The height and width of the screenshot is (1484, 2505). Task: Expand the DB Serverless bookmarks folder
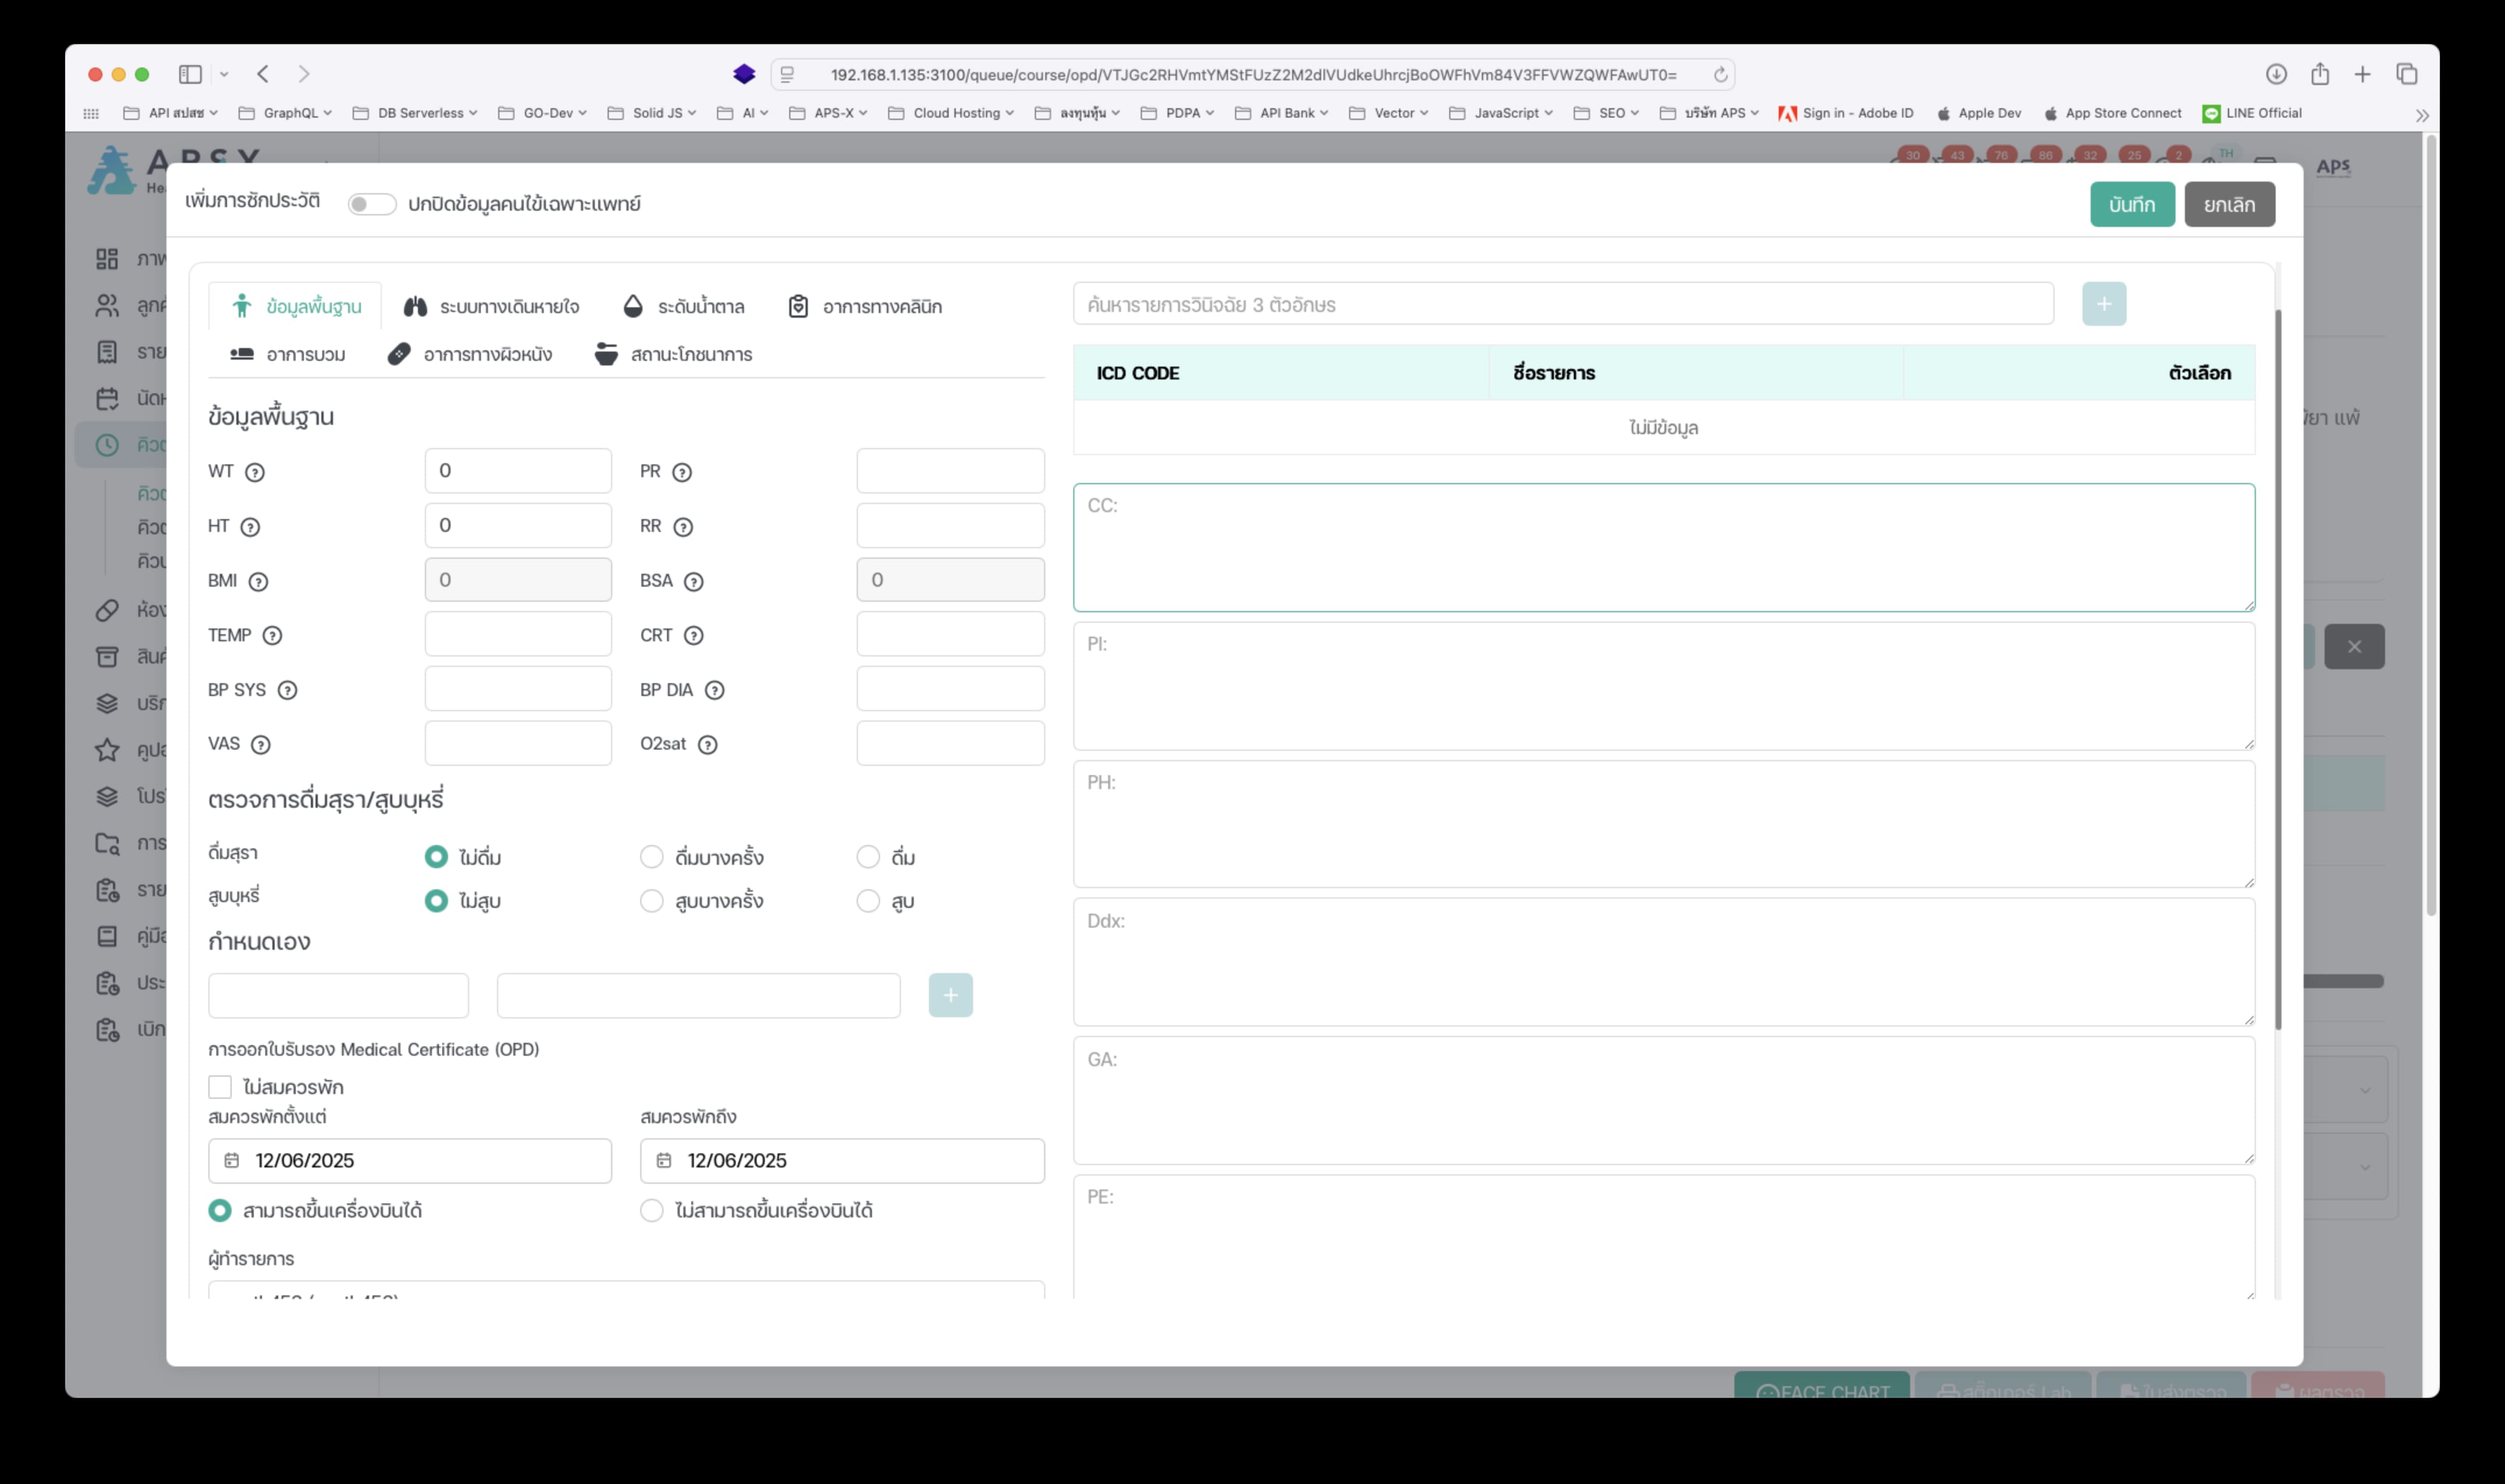tap(415, 113)
